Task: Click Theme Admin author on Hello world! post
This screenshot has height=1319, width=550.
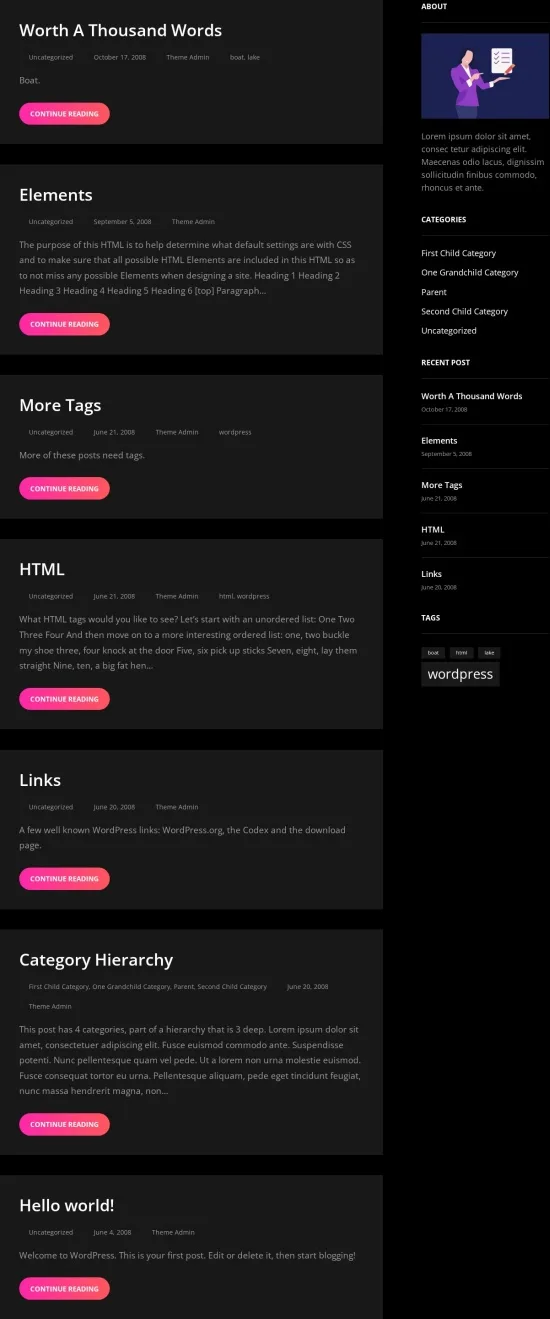Action: pyautogui.click(x=173, y=1232)
